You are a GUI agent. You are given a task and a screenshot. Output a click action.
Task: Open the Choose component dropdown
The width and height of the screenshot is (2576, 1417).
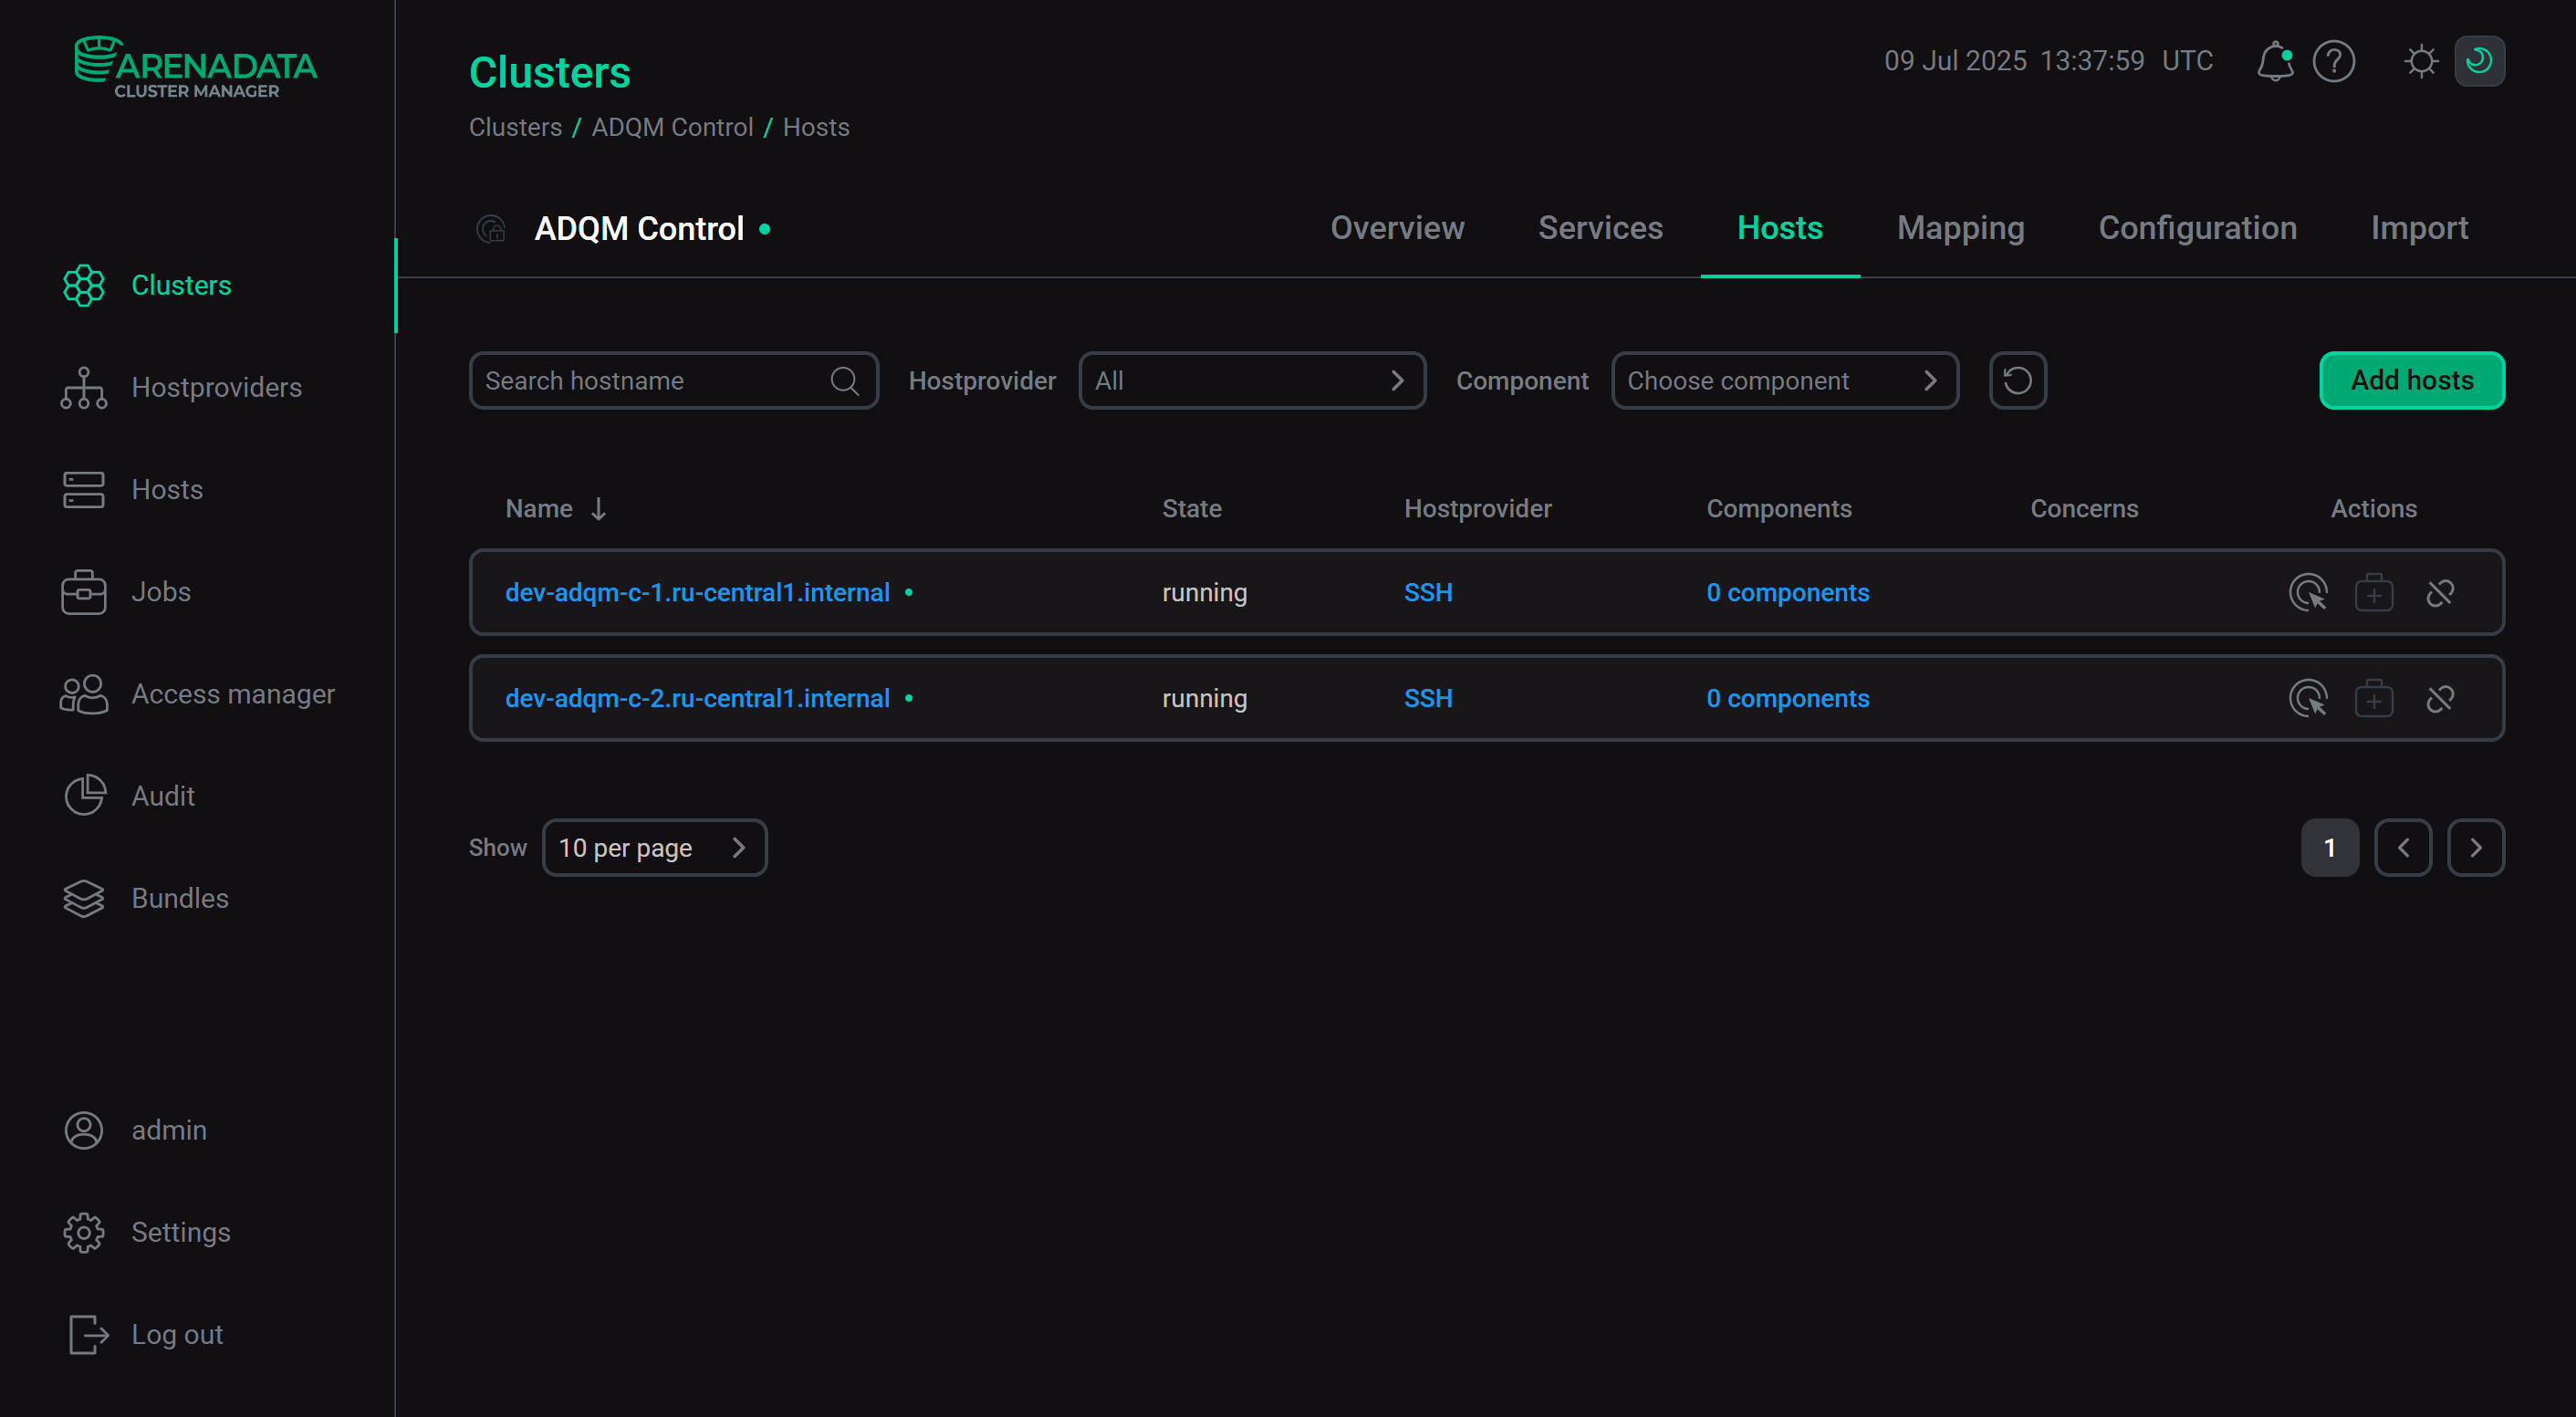1785,380
